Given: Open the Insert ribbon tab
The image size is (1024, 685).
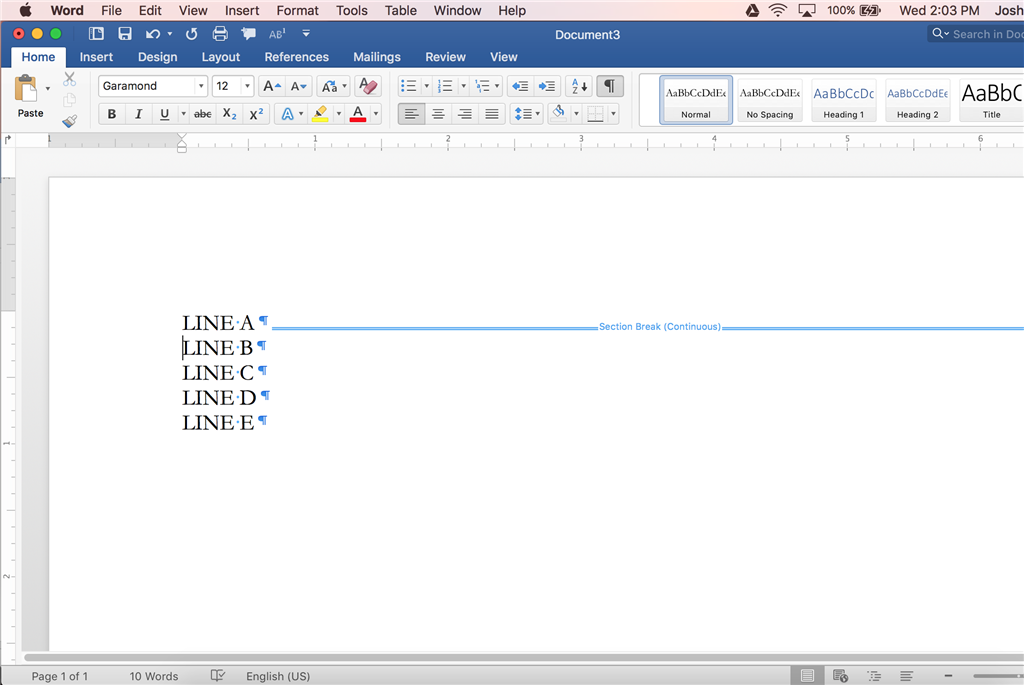Looking at the screenshot, I should (x=96, y=57).
